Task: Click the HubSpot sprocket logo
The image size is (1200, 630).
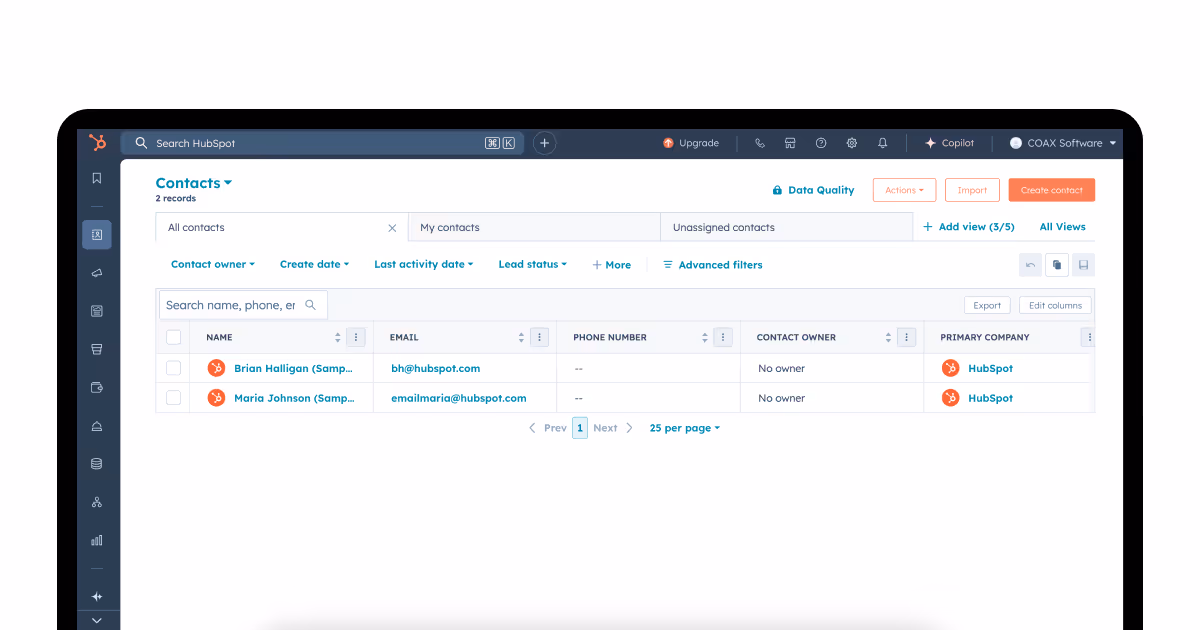Action: pos(97,143)
